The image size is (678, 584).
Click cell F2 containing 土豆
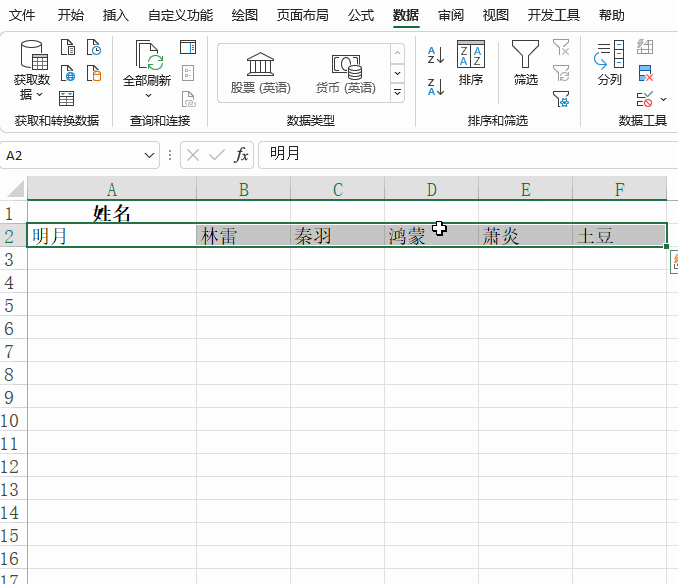coord(619,236)
